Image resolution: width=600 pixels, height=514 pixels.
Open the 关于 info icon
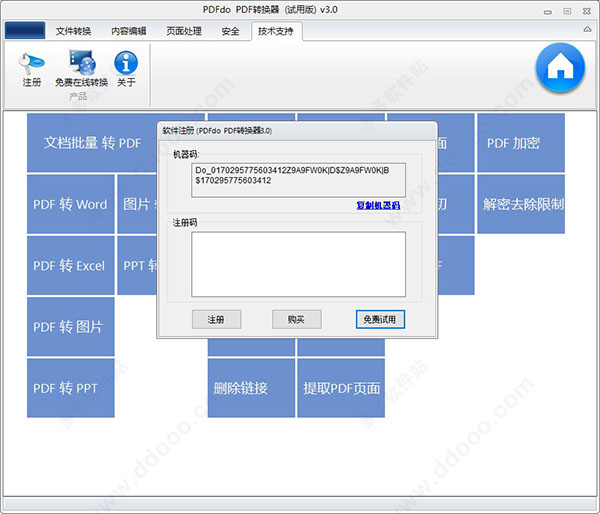(126, 69)
